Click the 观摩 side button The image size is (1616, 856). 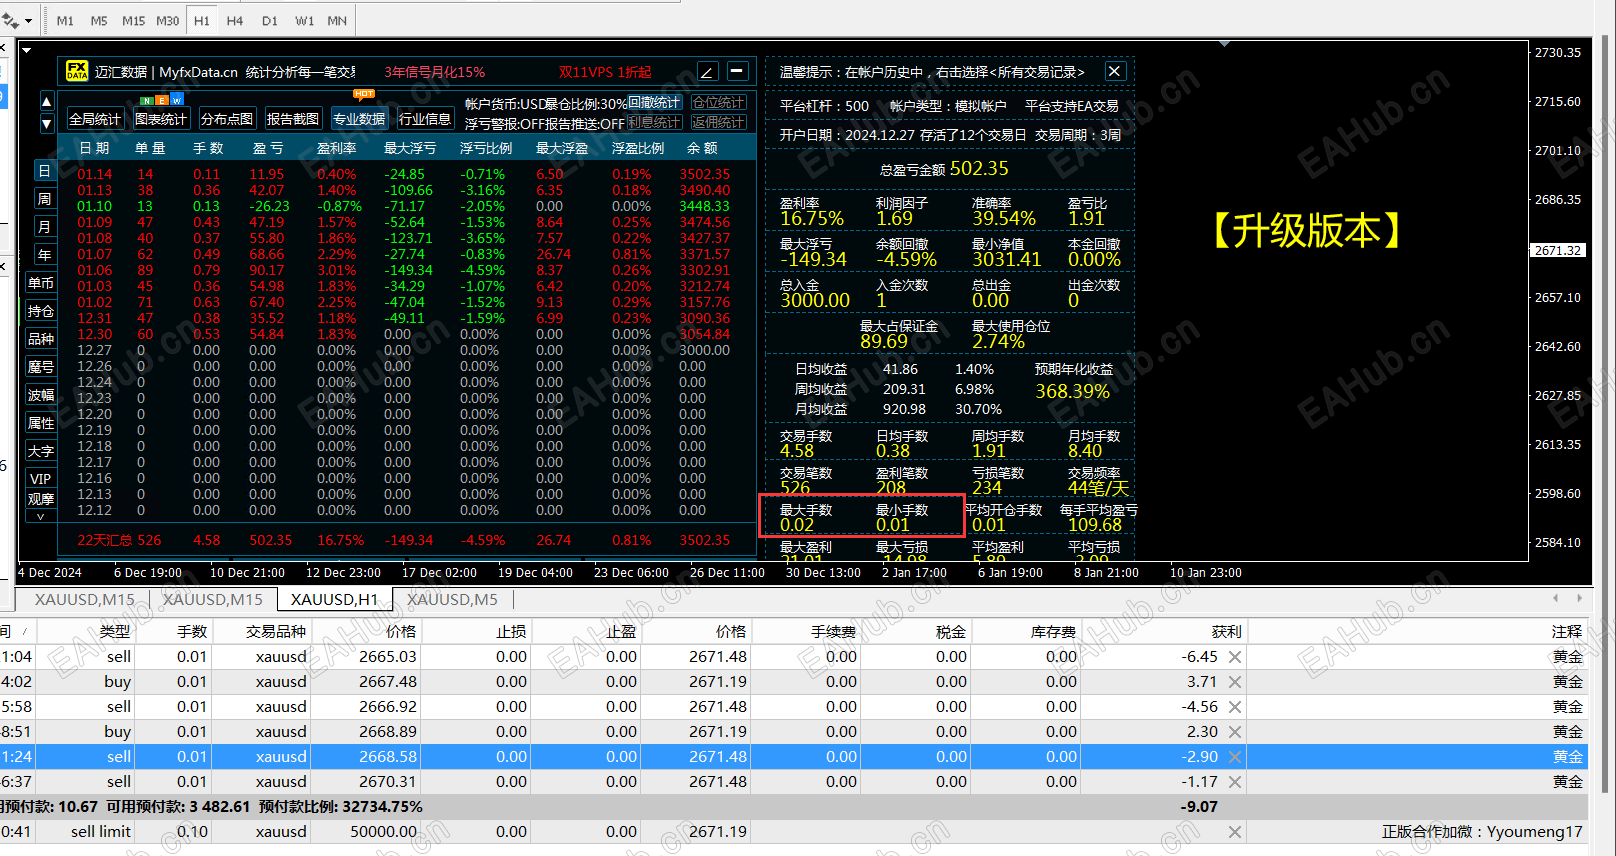click(x=41, y=499)
